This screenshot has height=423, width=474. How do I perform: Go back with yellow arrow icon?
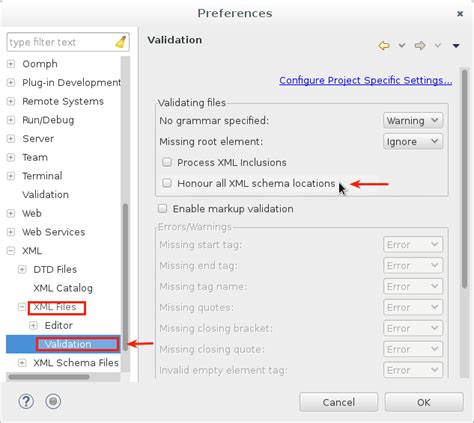click(384, 45)
